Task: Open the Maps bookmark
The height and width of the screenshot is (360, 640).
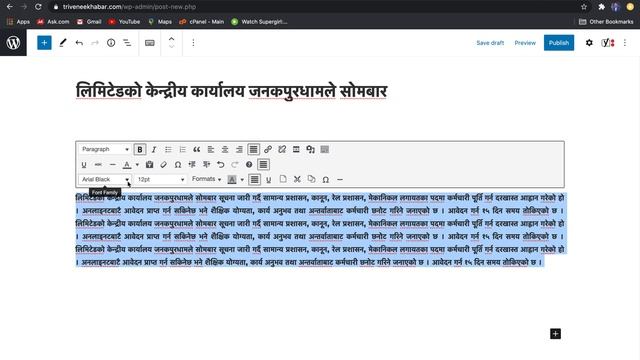Action: point(160,22)
